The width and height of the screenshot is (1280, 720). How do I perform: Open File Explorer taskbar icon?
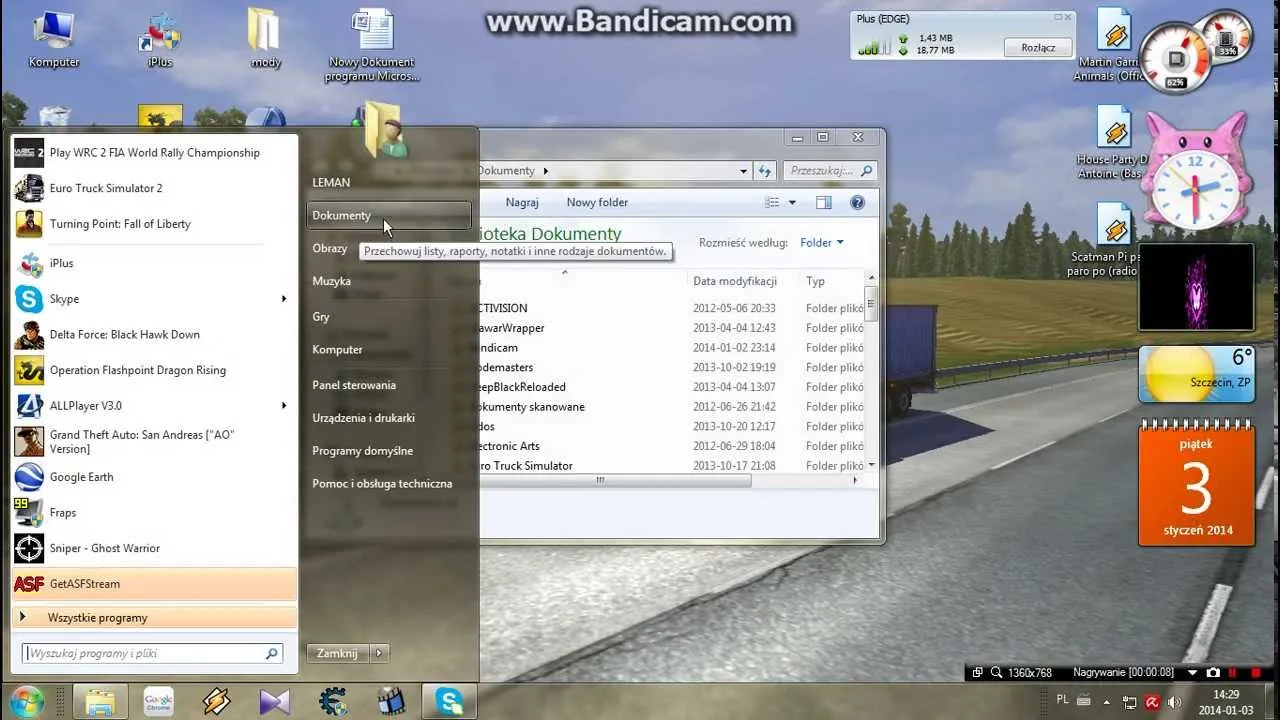(x=100, y=701)
